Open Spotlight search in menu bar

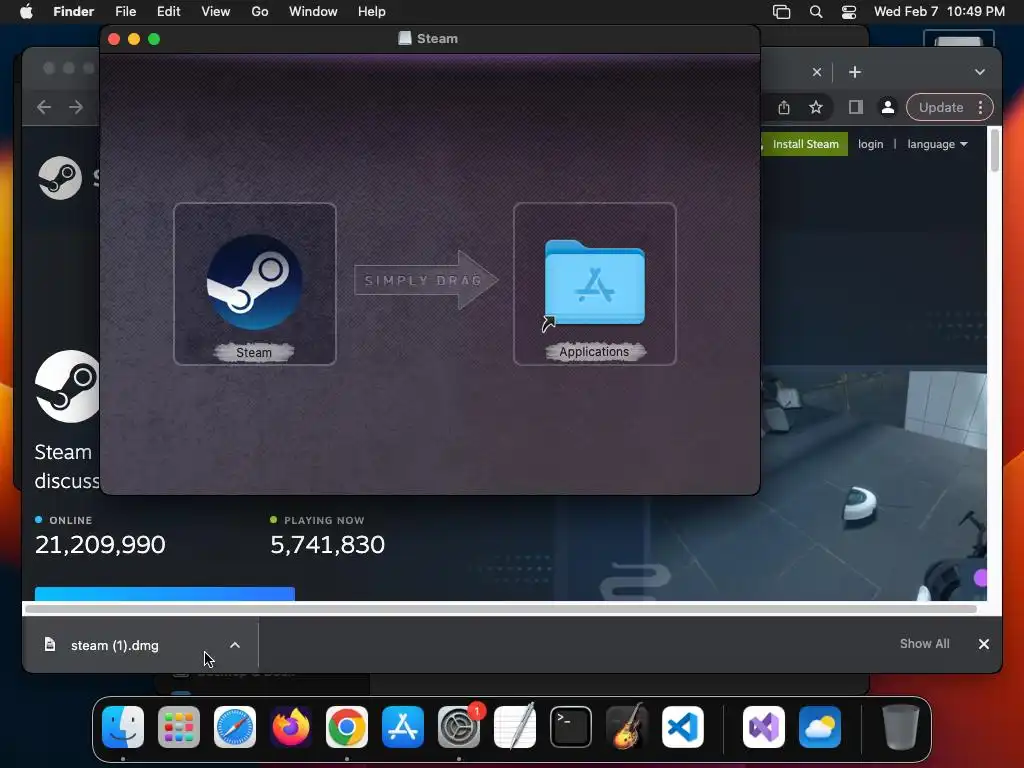[x=816, y=12]
